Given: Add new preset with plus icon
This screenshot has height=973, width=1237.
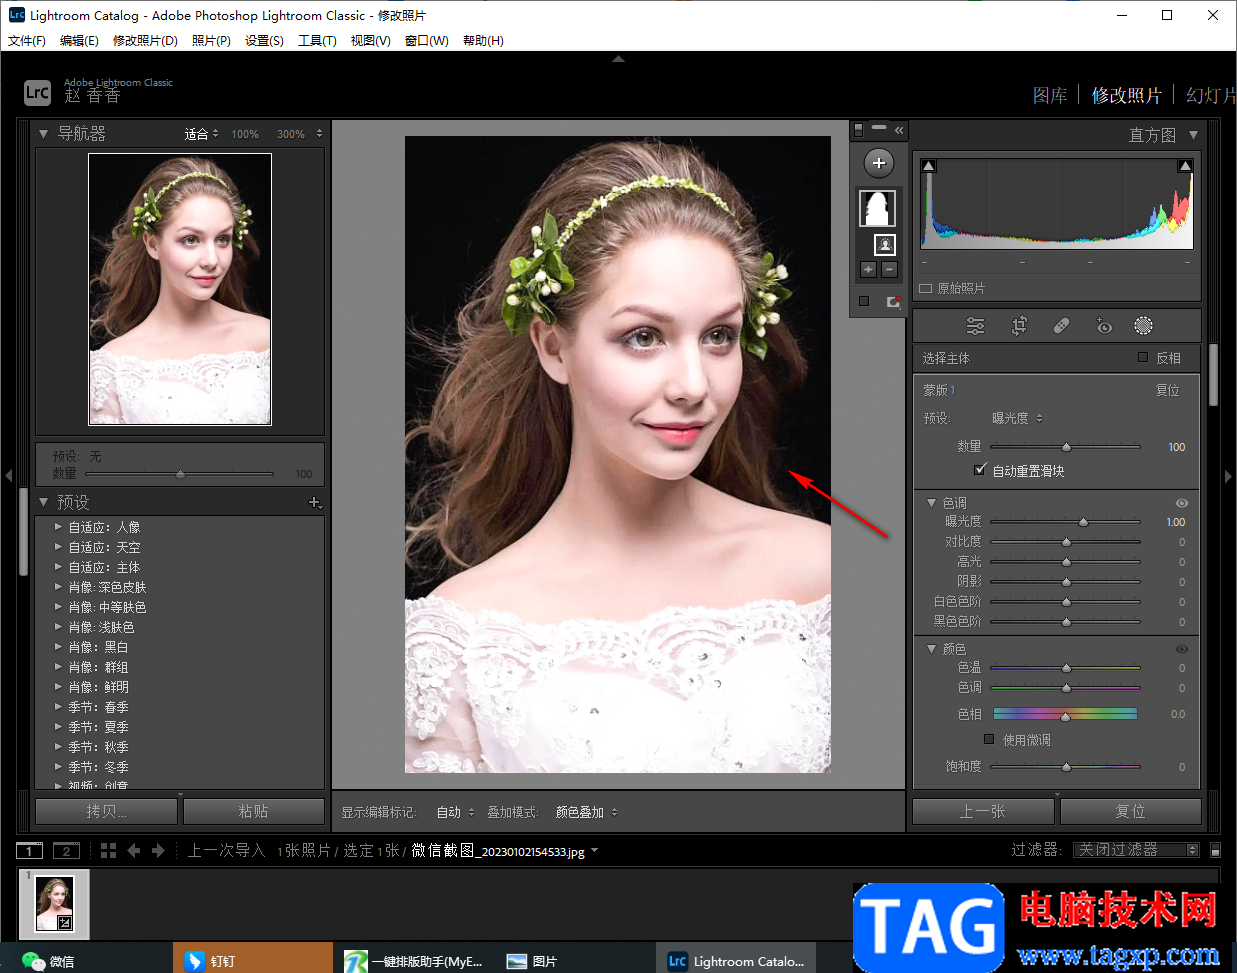Looking at the screenshot, I should 314,502.
